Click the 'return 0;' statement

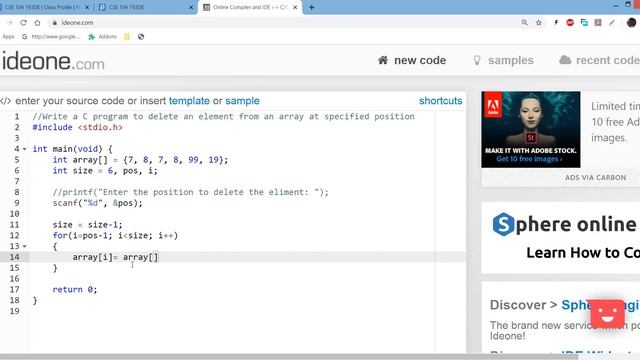coord(75,289)
